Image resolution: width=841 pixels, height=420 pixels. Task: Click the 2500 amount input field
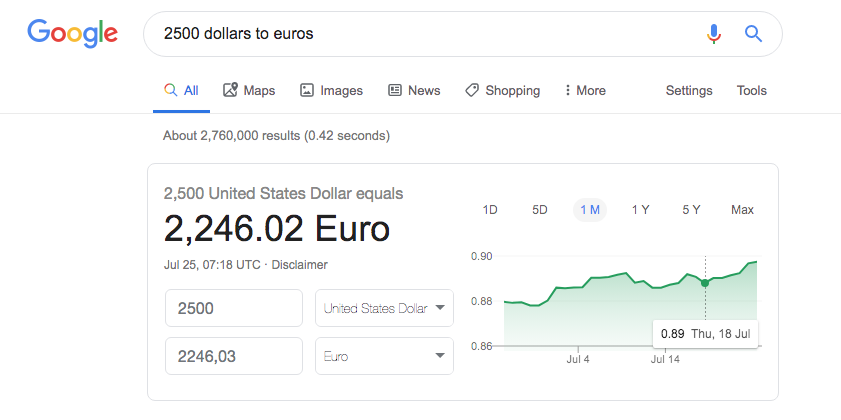click(x=234, y=308)
